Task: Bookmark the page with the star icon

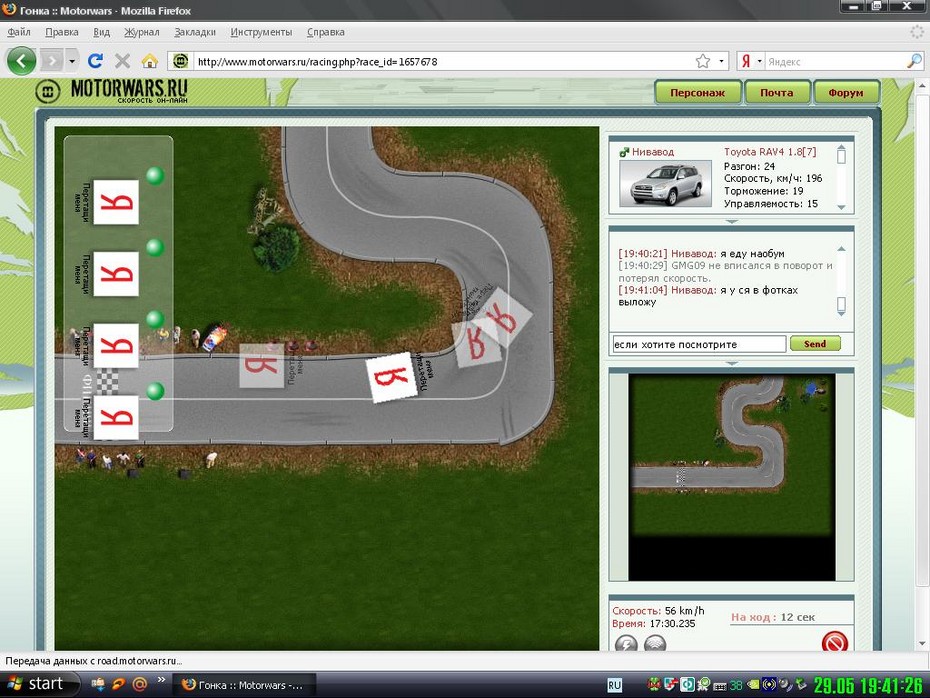Action: [x=703, y=61]
